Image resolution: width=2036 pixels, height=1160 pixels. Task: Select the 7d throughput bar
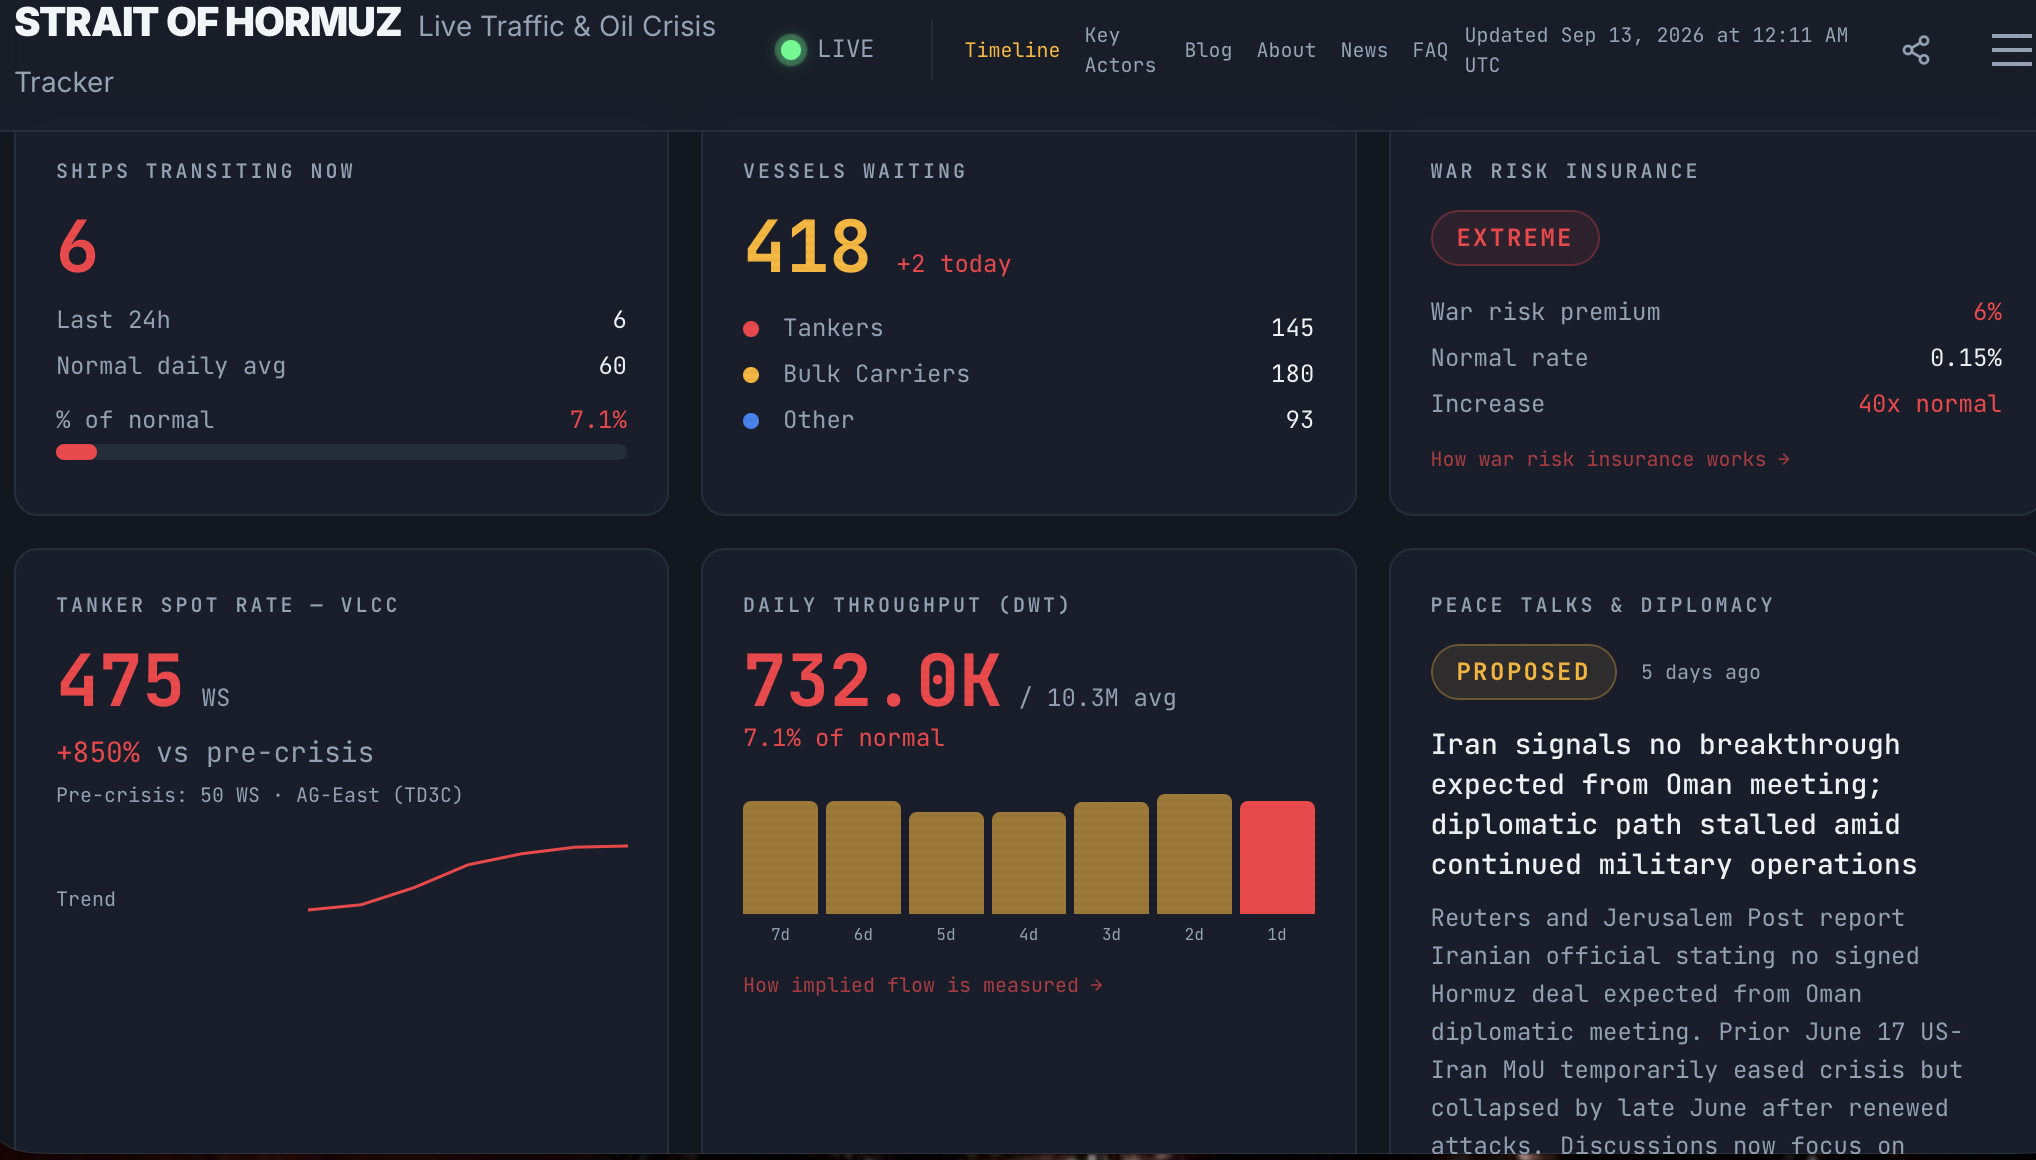(780, 857)
